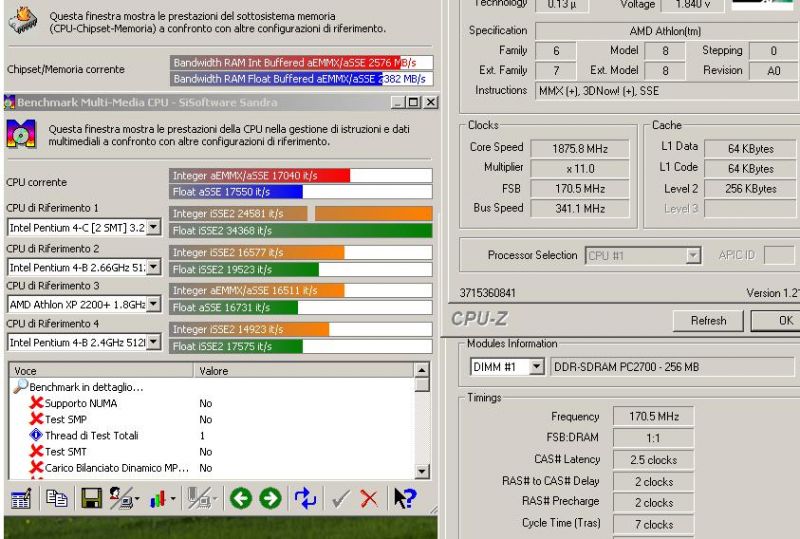Click the FSB 170.5 MHz field in Clocks
Screen dimensions: 800x539
[x=580, y=188]
